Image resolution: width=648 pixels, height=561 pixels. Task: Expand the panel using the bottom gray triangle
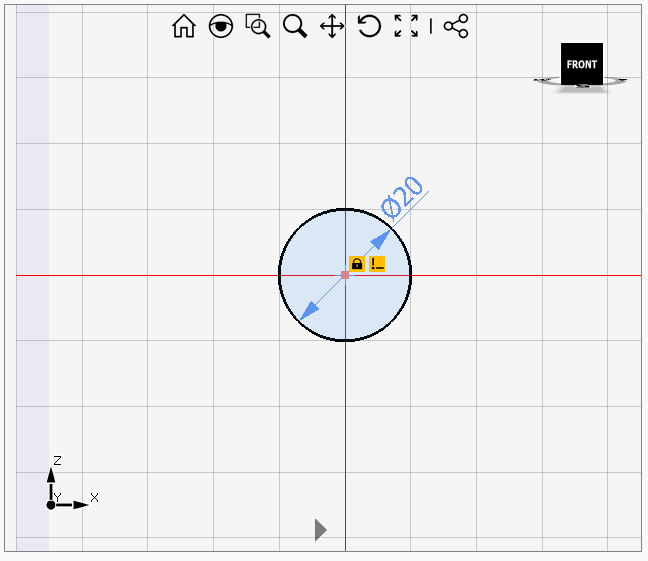pos(320,530)
